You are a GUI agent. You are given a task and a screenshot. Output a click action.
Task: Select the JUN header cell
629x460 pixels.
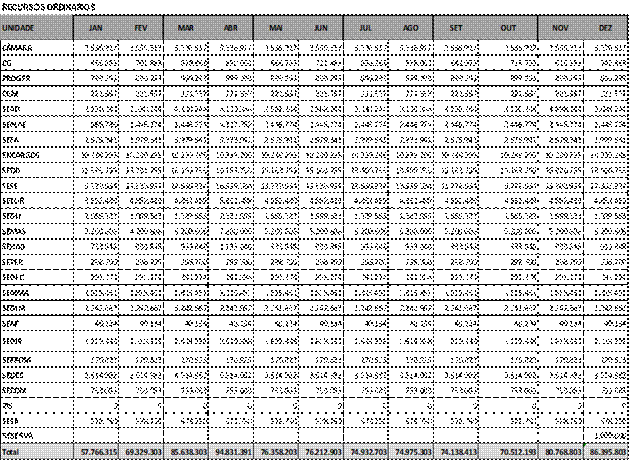click(x=321, y=28)
